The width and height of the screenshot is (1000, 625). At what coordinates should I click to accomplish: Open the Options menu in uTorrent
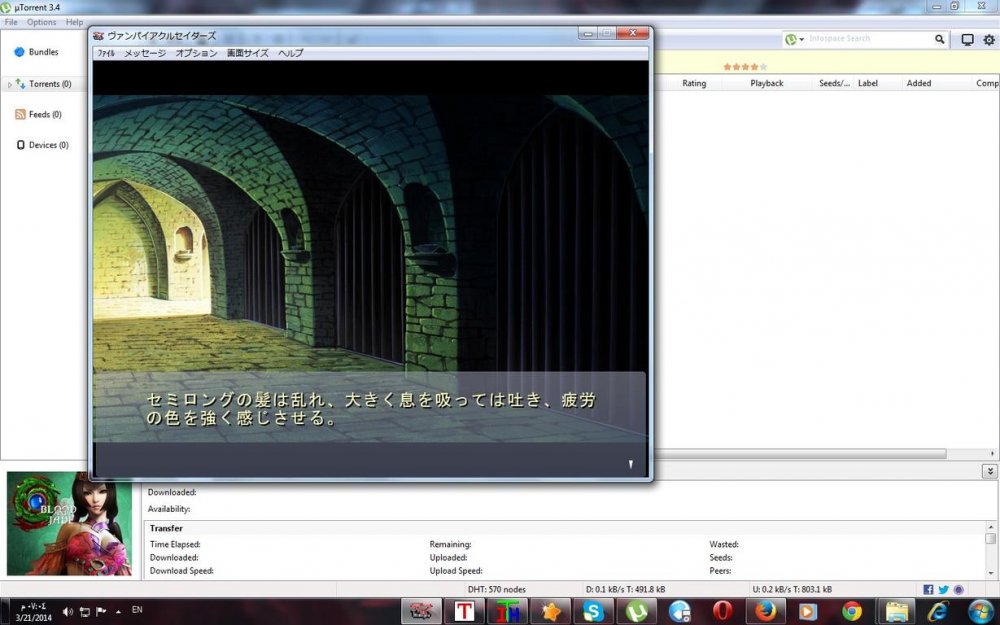[x=42, y=22]
